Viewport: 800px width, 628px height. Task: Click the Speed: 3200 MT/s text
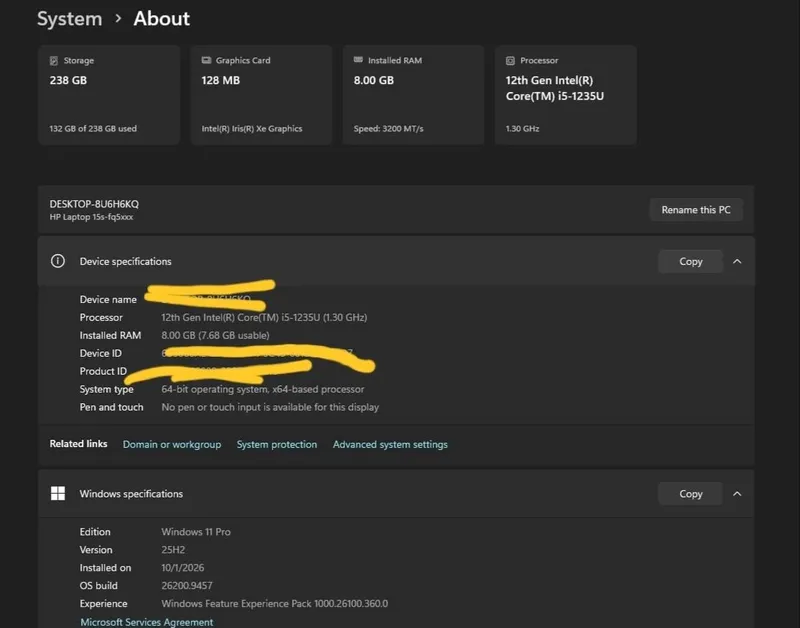388,129
